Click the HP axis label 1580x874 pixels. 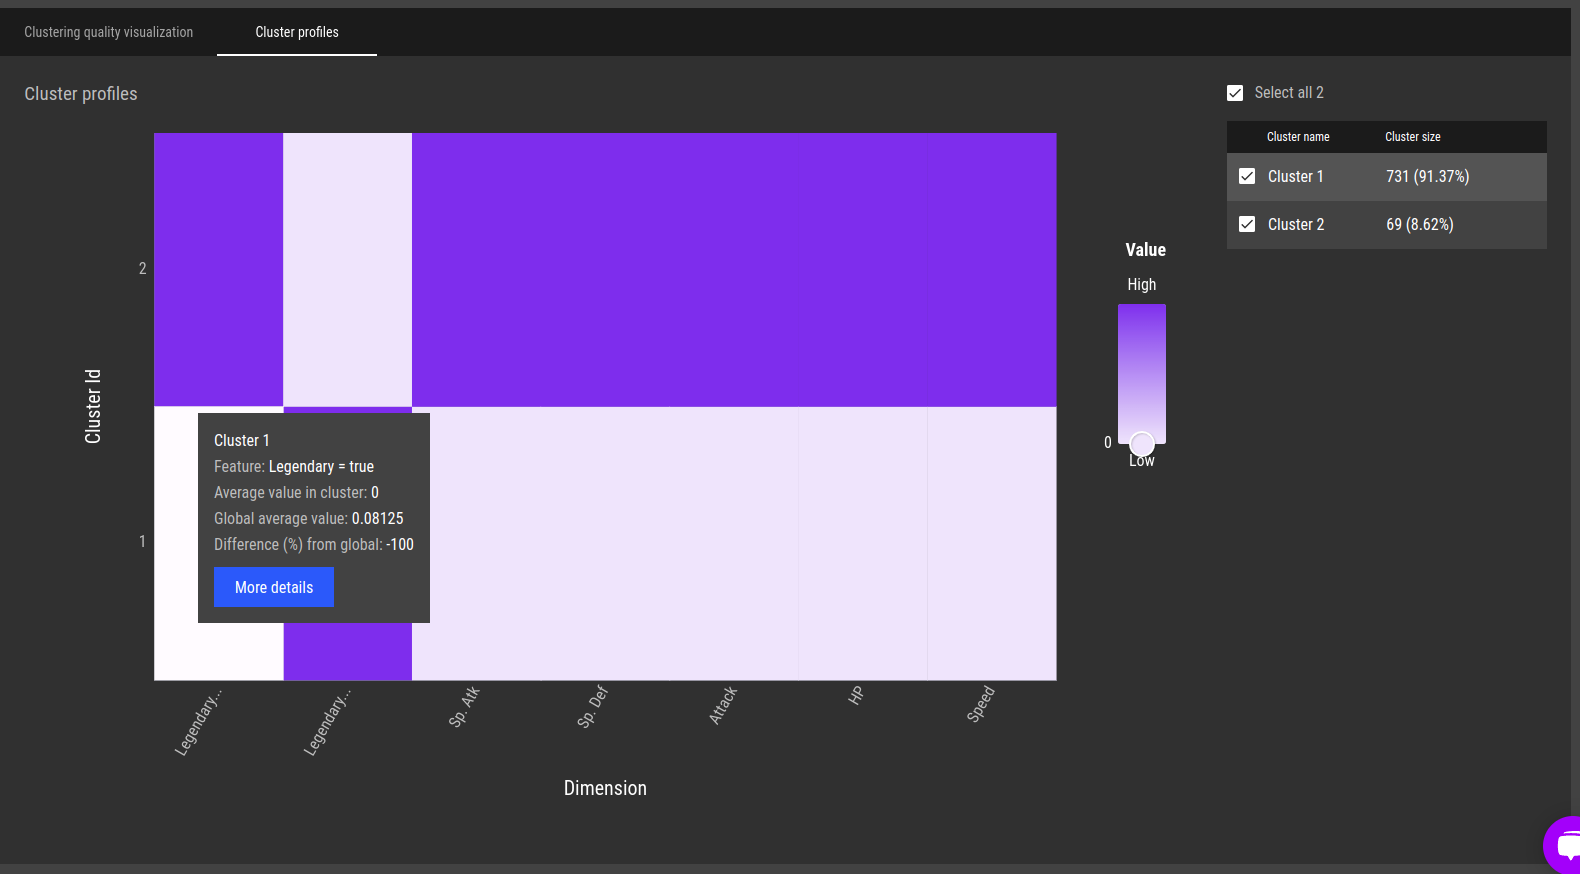click(856, 695)
